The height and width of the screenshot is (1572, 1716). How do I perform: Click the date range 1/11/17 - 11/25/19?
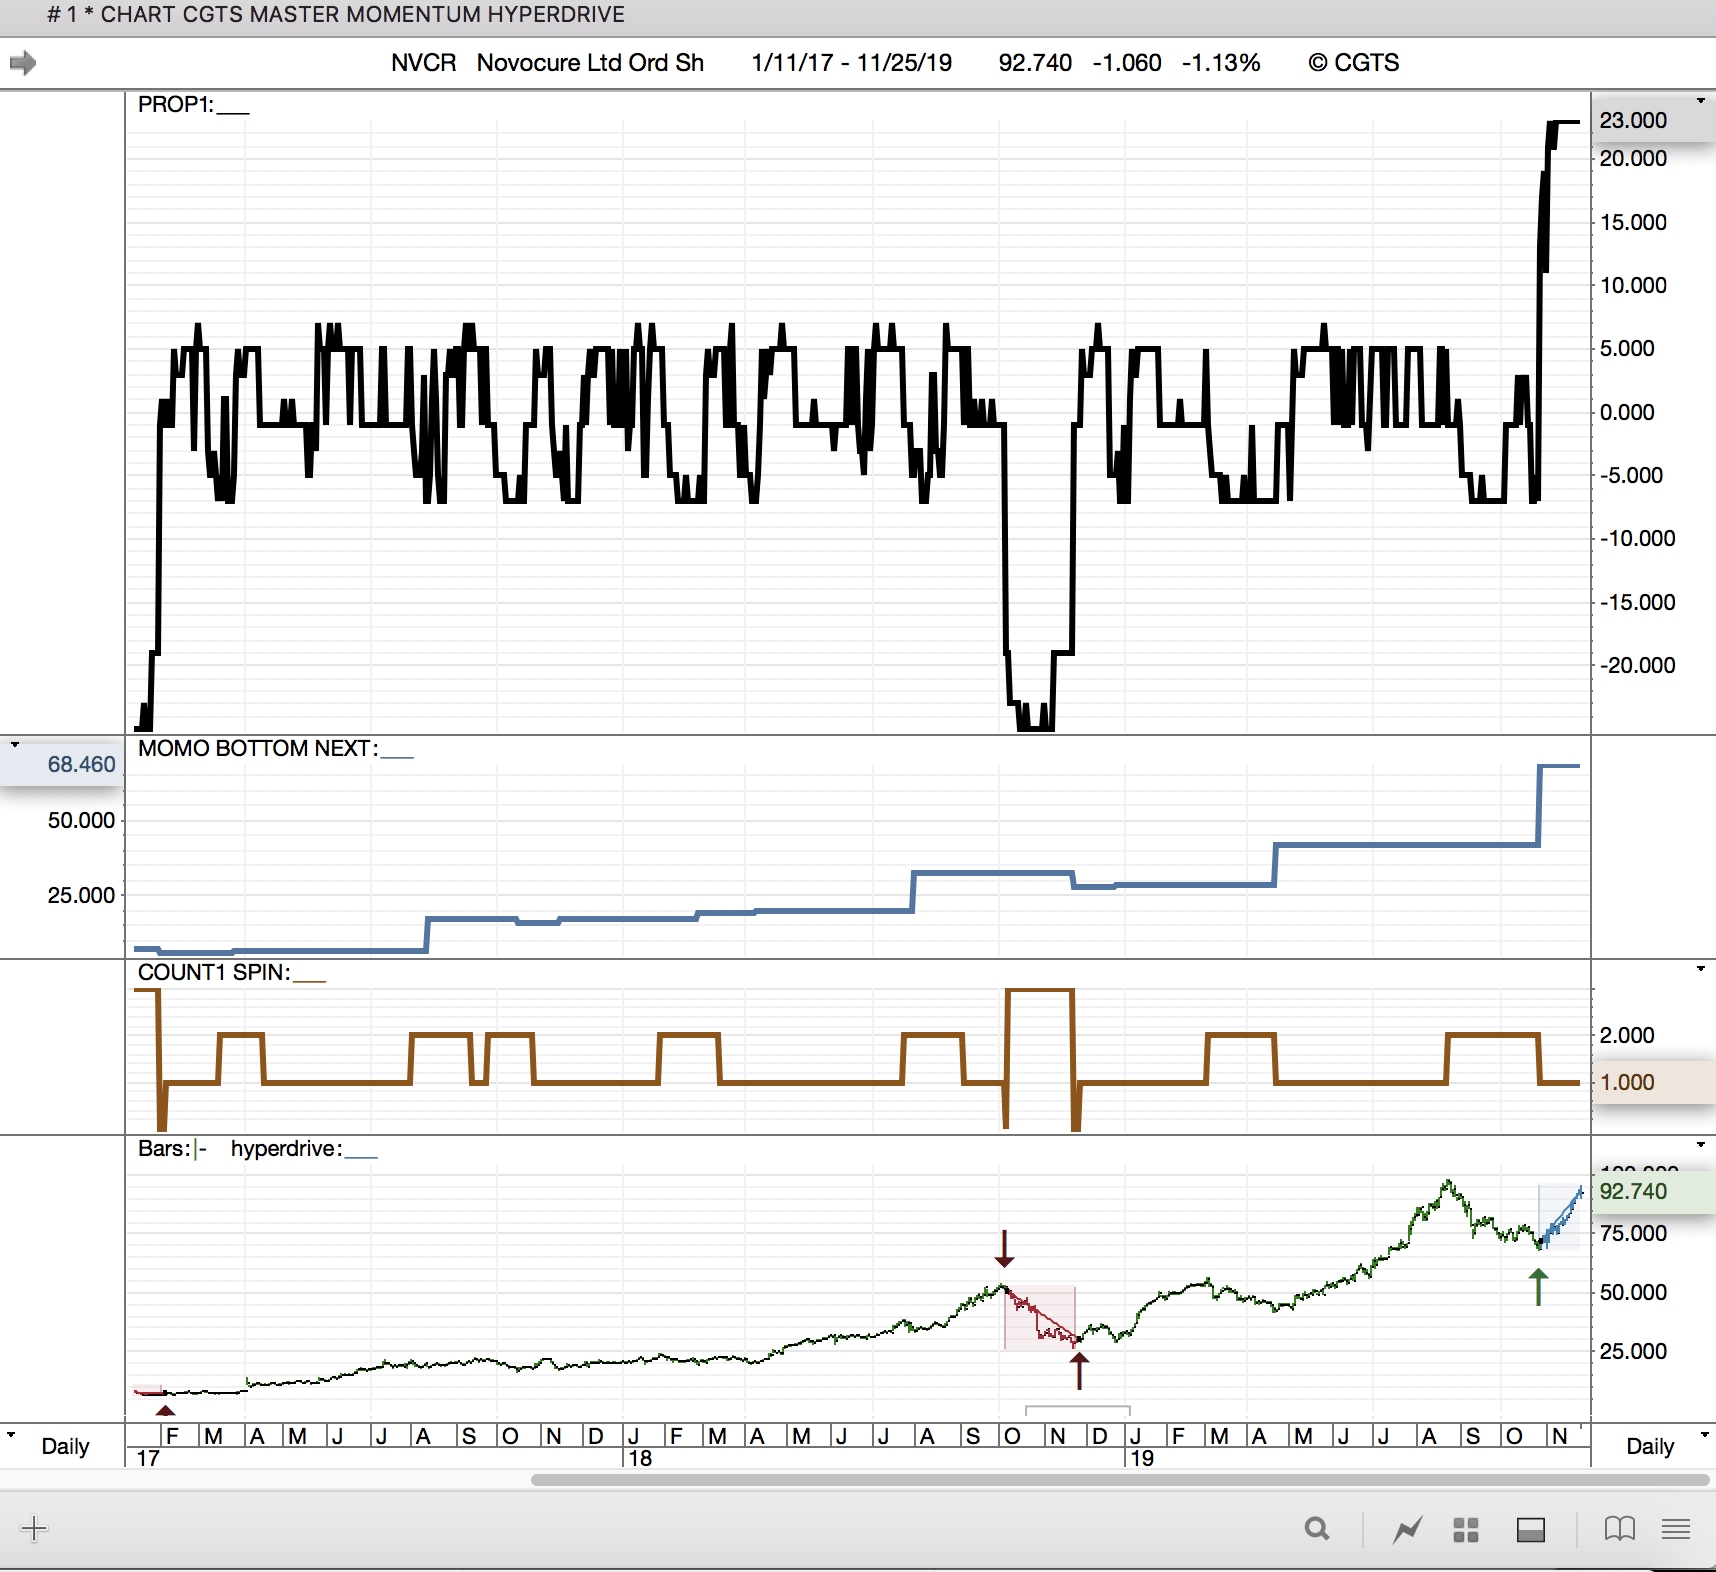click(x=851, y=63)
